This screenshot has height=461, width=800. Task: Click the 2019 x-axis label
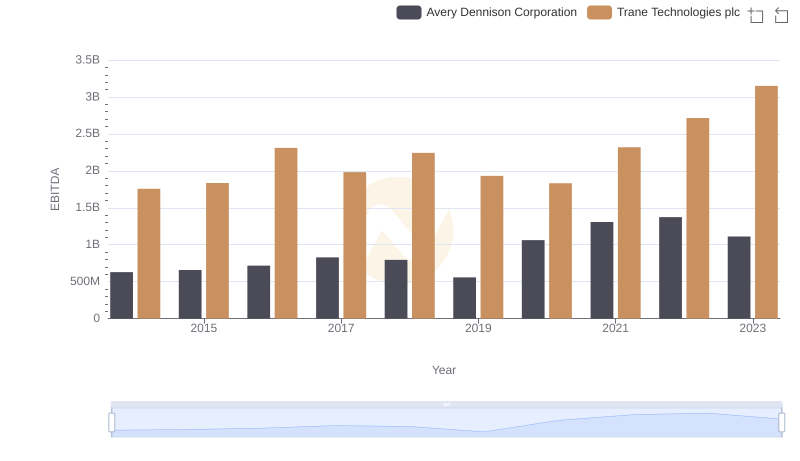478,328
